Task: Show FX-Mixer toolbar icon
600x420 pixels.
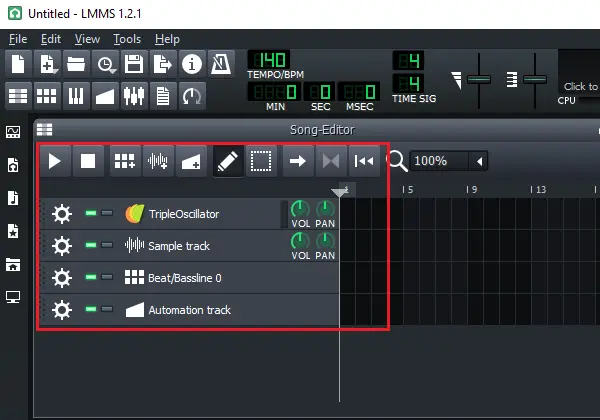Action: pyautogui.click(x=134, y=96)
